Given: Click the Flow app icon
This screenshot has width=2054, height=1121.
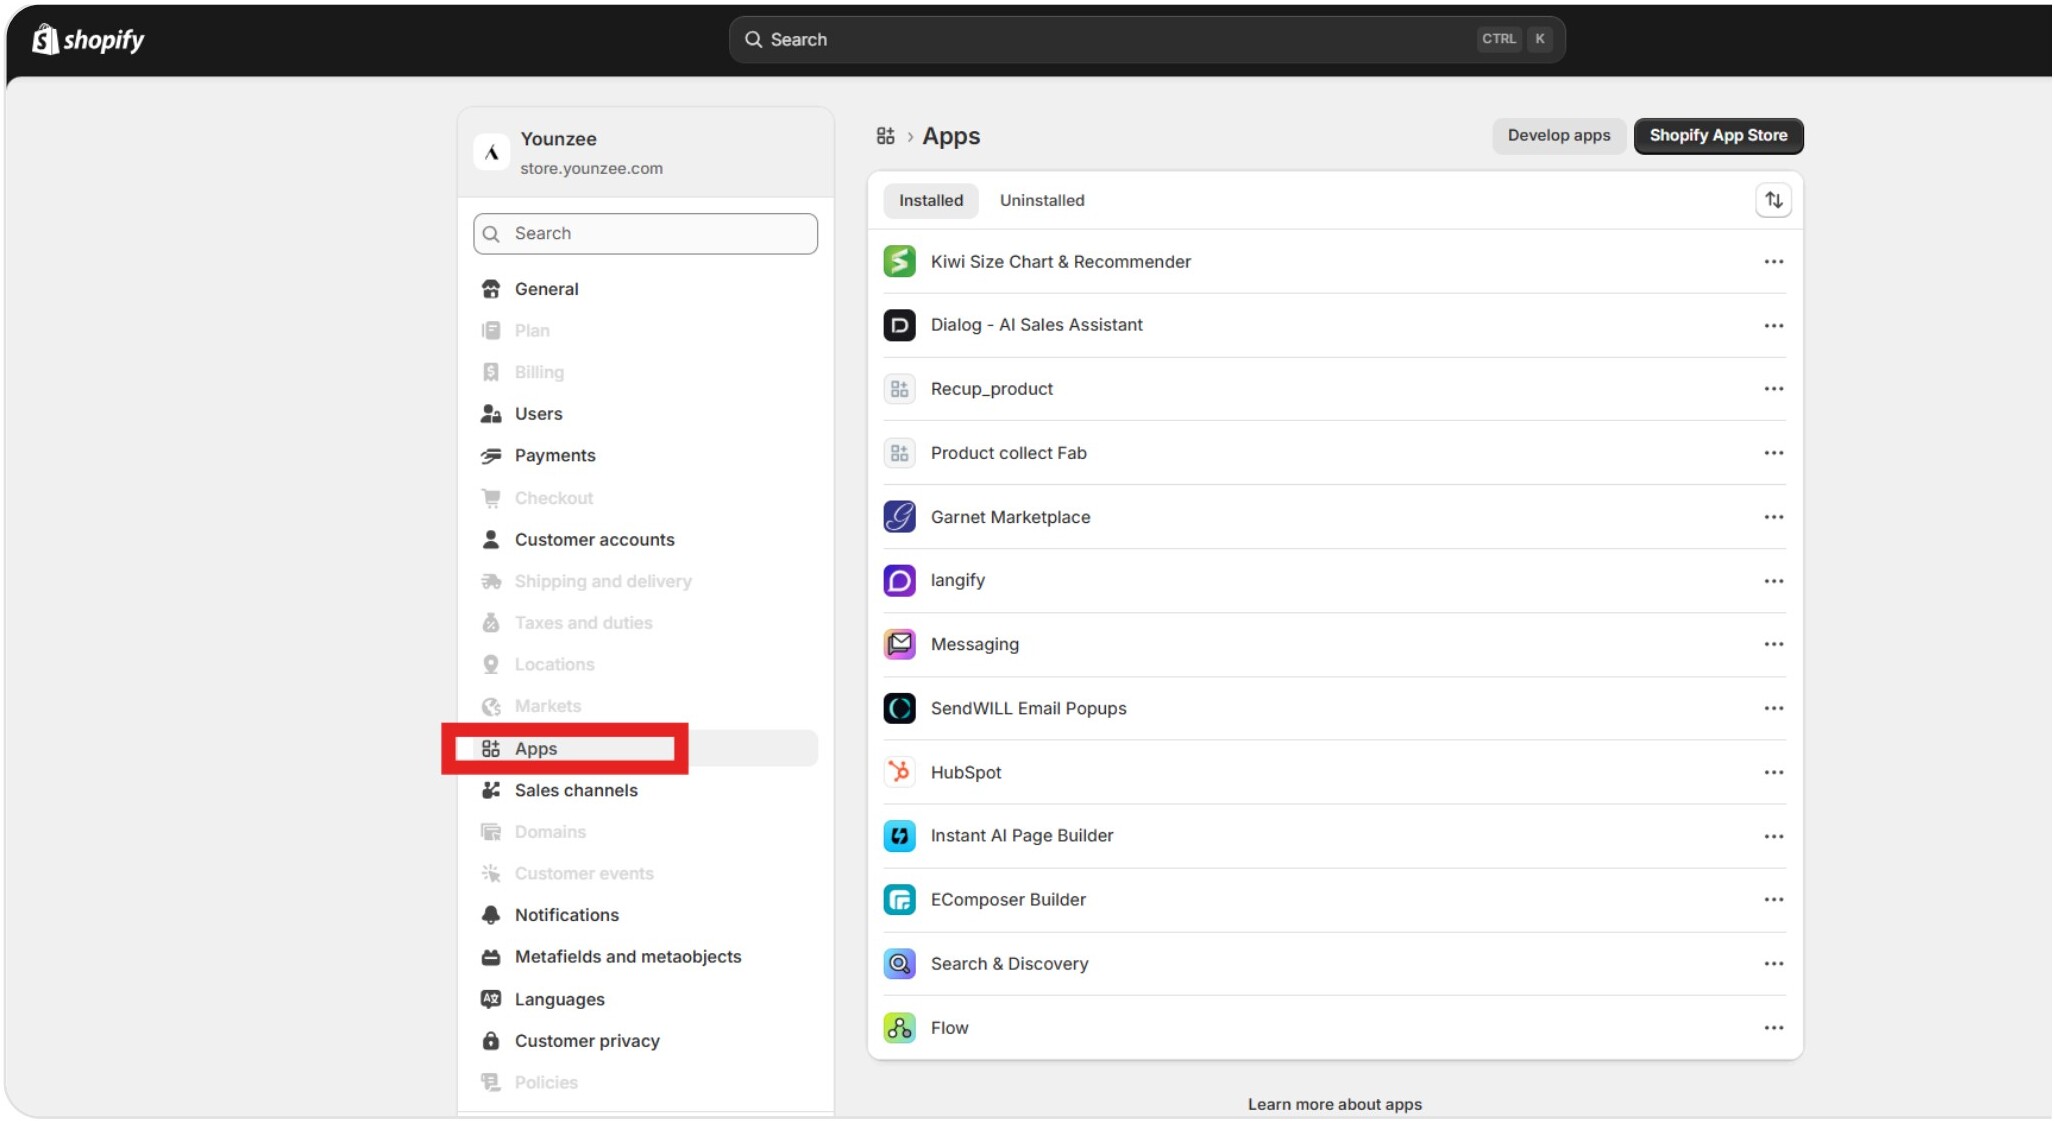Looking at the screenshot, I should 899,1027.
